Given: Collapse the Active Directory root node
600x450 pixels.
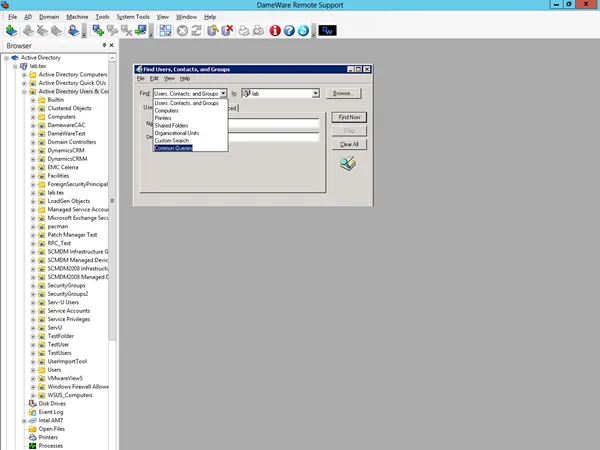Looking at the screenshot, I should pyautogui.click(x=6, y=58).
